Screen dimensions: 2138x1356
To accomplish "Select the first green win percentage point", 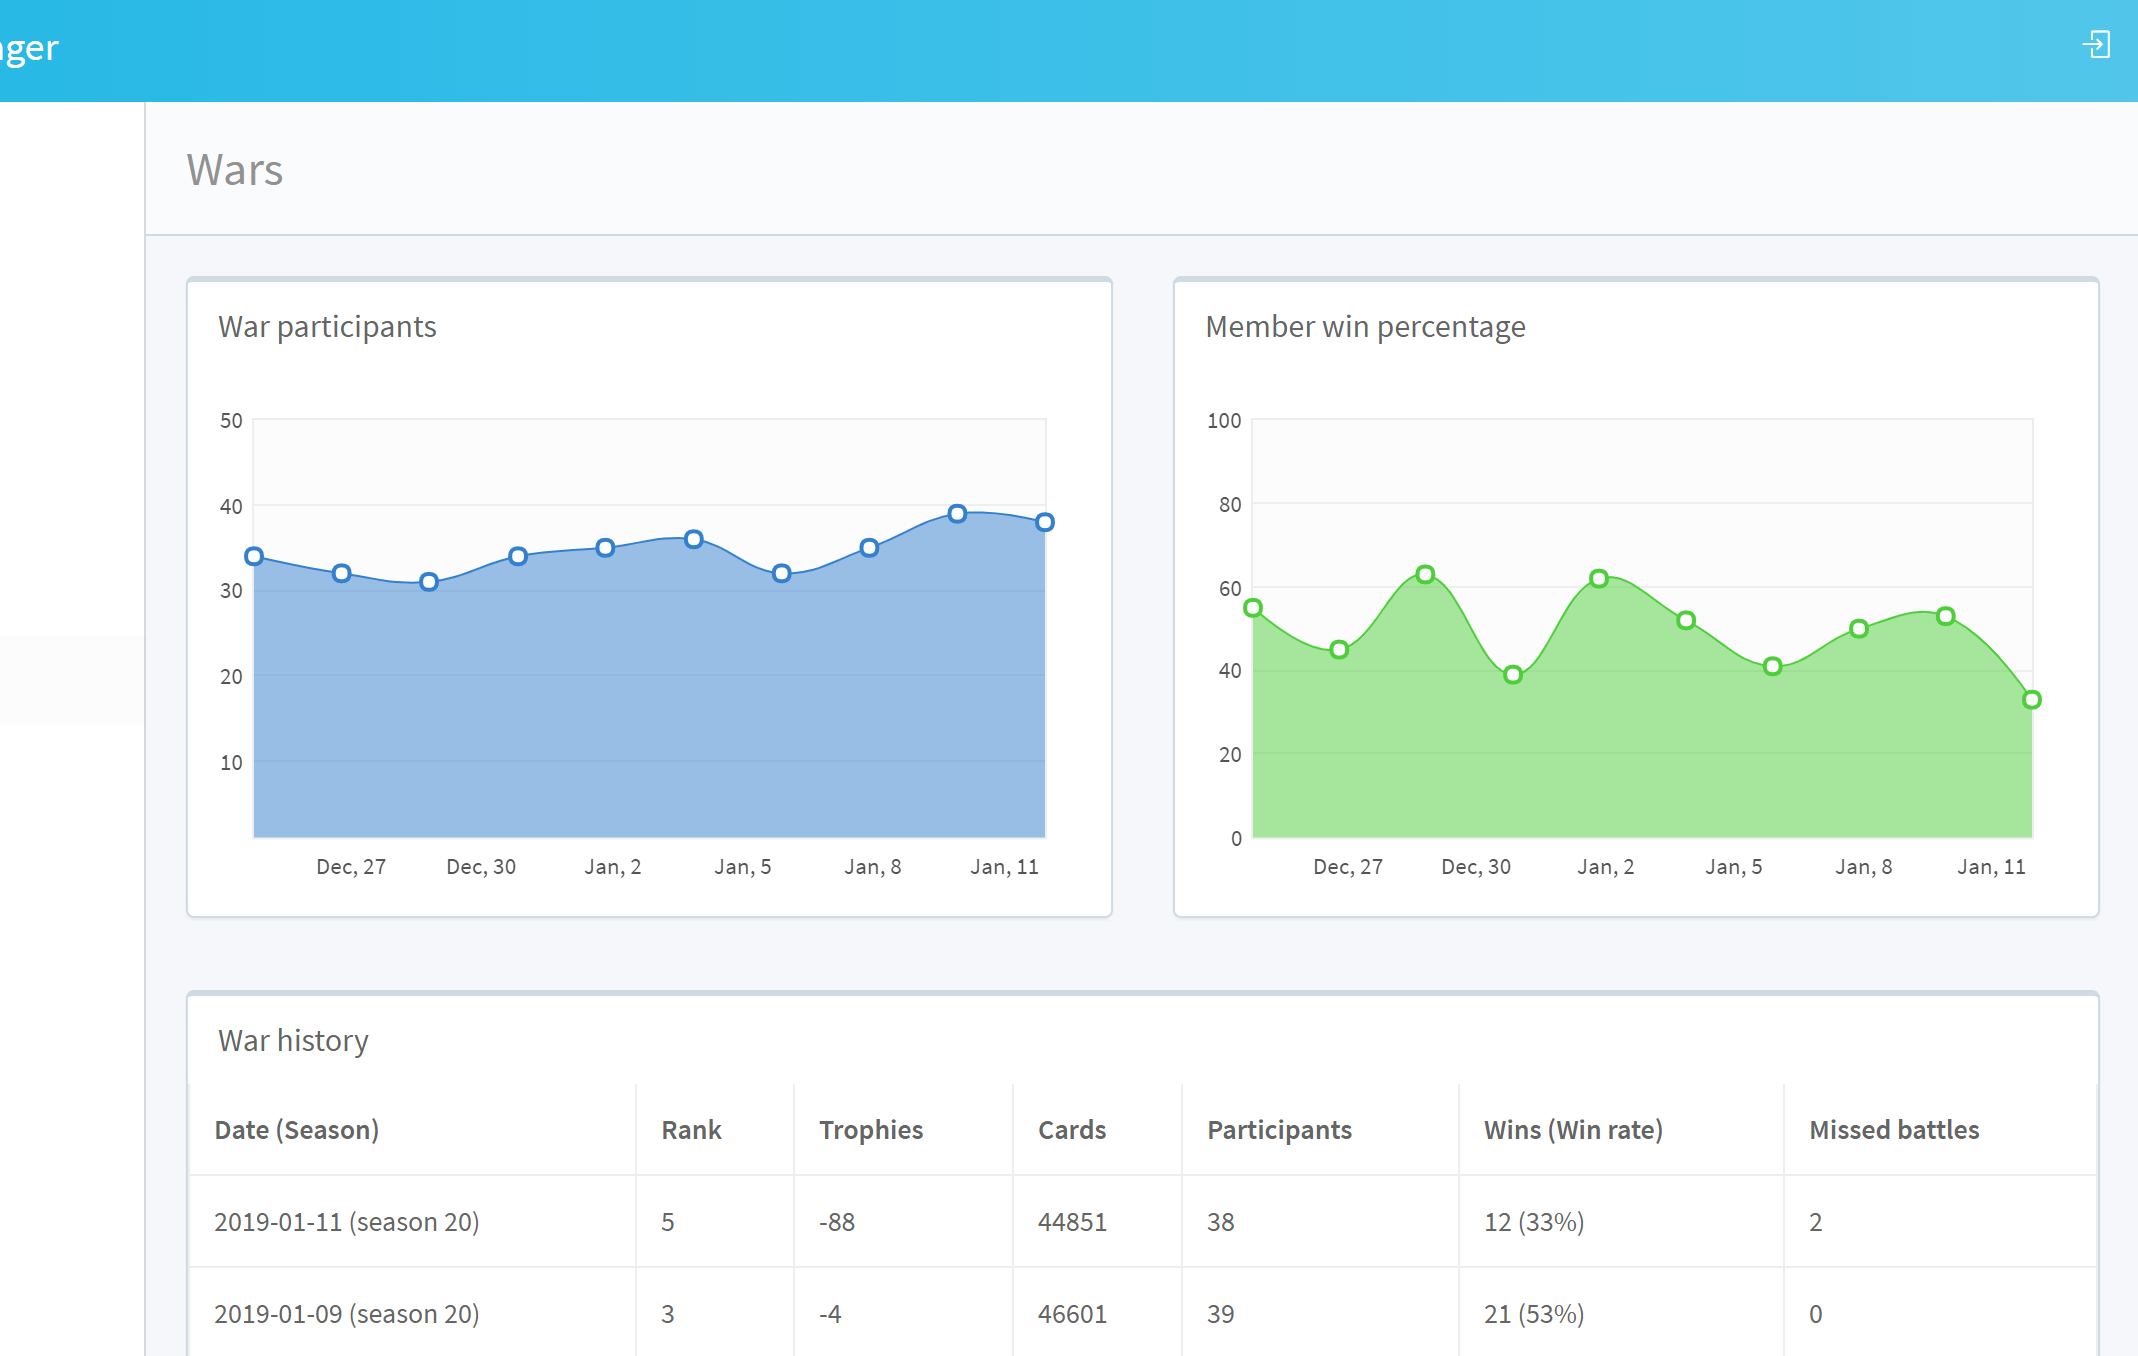I will click(1253, 608).
